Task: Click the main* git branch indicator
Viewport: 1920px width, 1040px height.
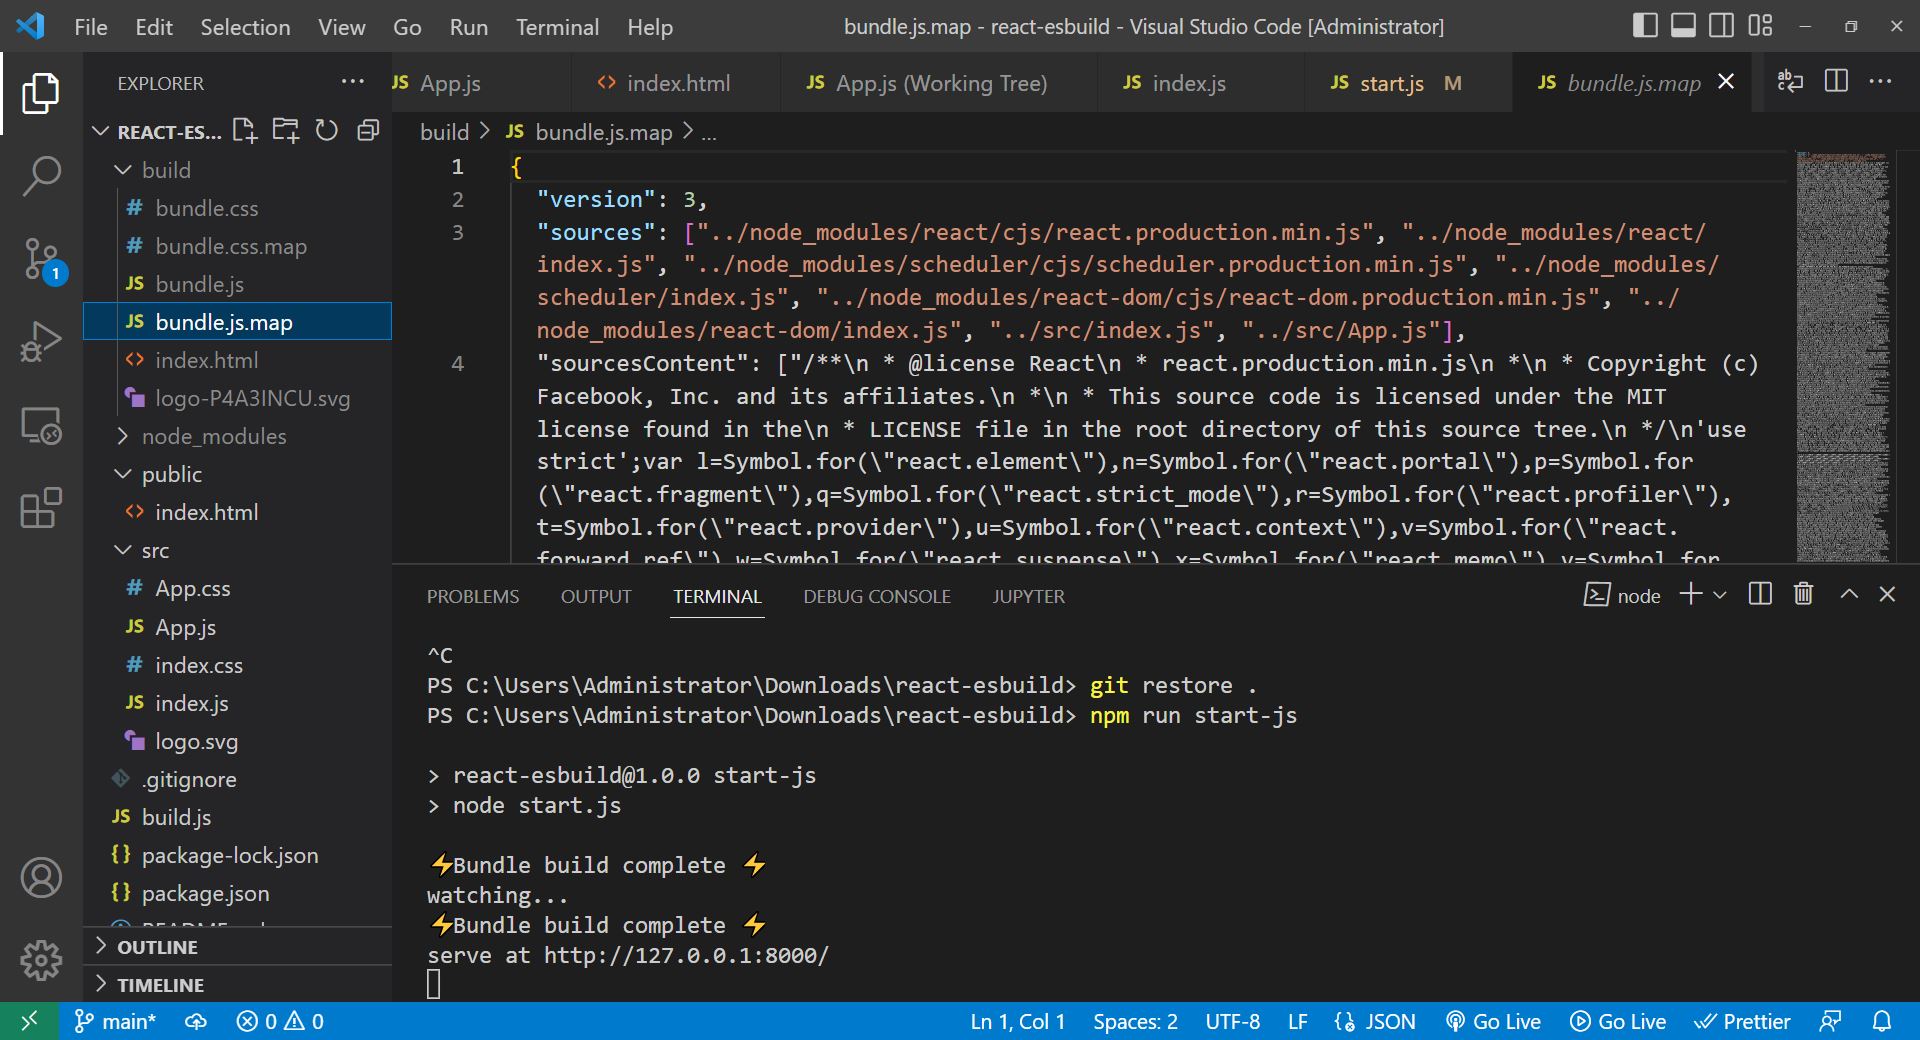Action: point(115,1021)
